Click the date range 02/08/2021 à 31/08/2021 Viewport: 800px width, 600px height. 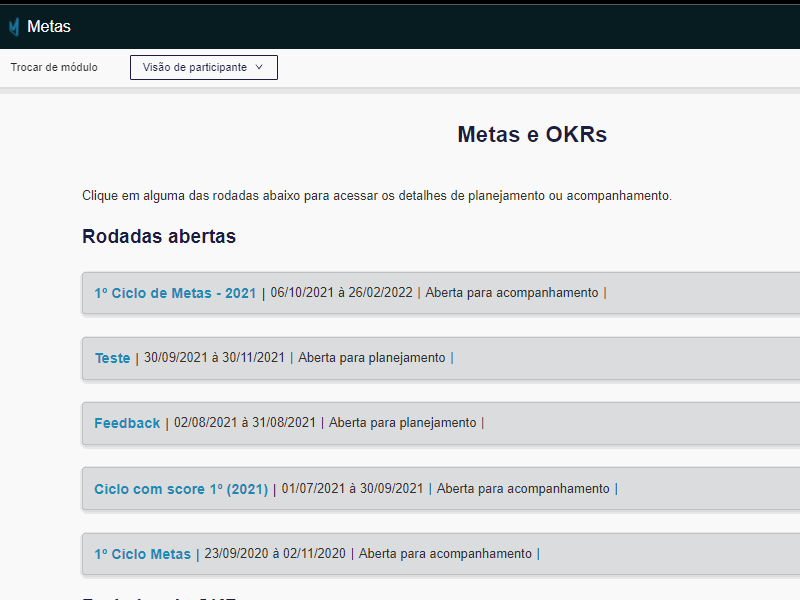click(245, 423)
